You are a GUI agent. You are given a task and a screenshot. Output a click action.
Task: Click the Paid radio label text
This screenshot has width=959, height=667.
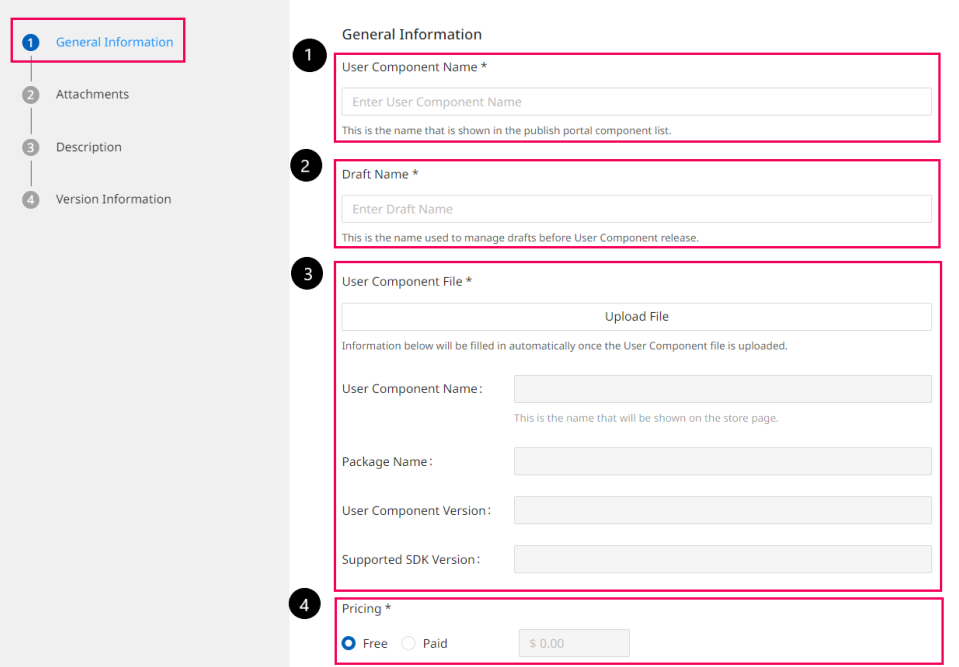click(x=435, y=643)
